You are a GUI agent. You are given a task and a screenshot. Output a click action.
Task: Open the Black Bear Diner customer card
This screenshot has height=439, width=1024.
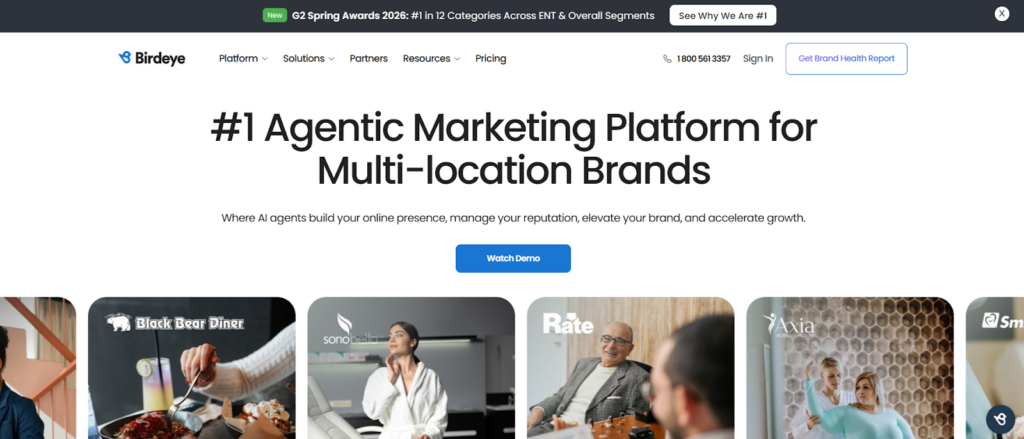(x=191, y=368)
